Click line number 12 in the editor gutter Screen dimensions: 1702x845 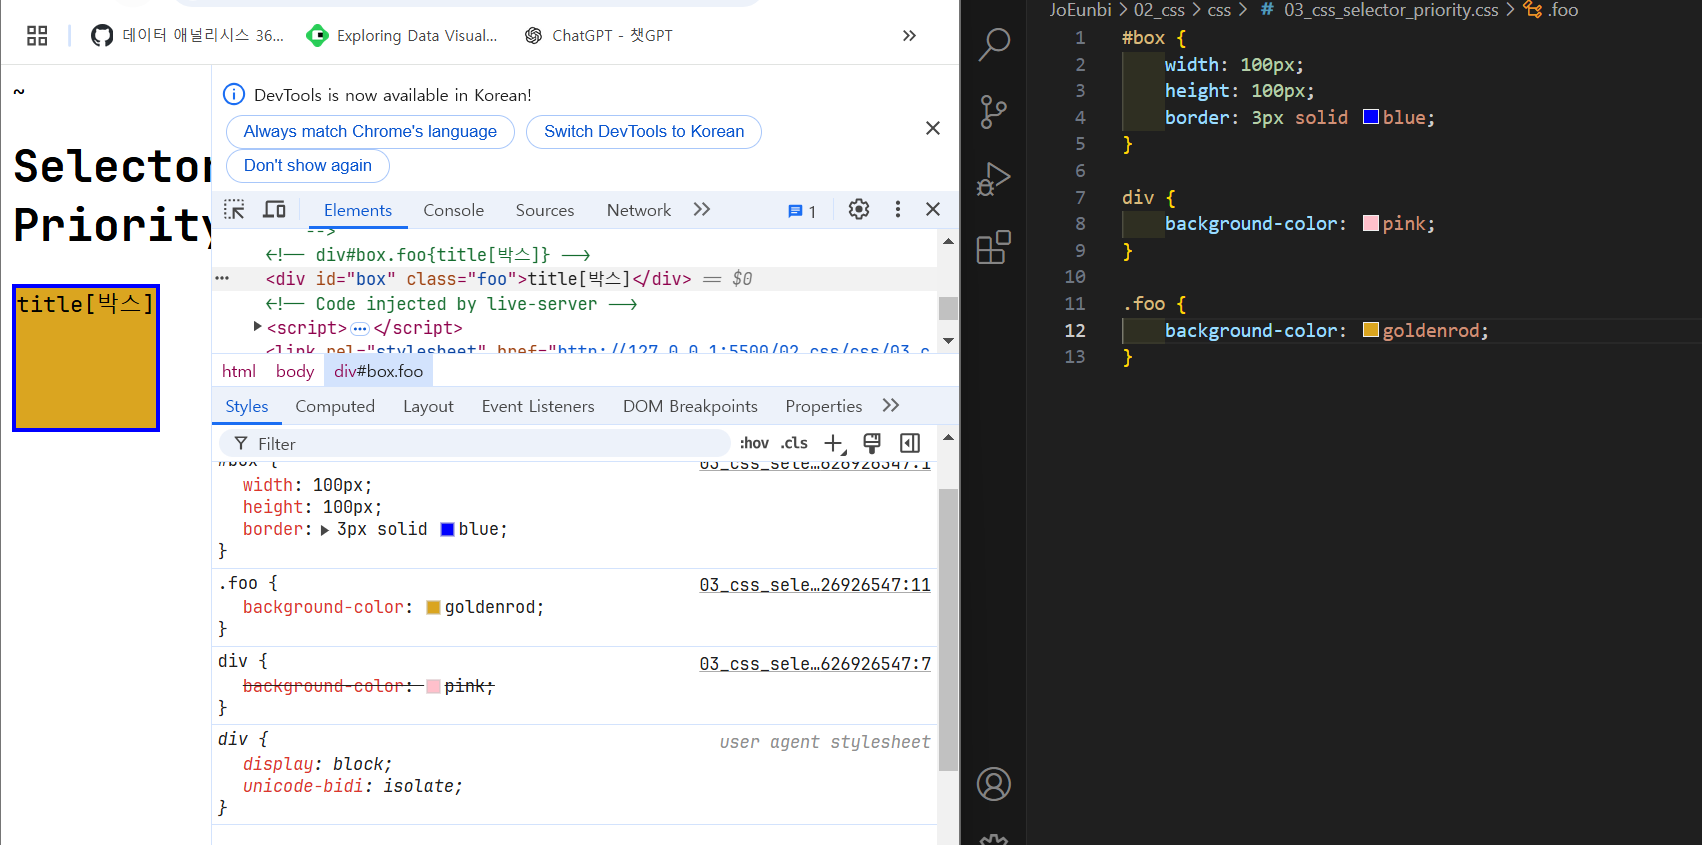tap(1075, 331)
